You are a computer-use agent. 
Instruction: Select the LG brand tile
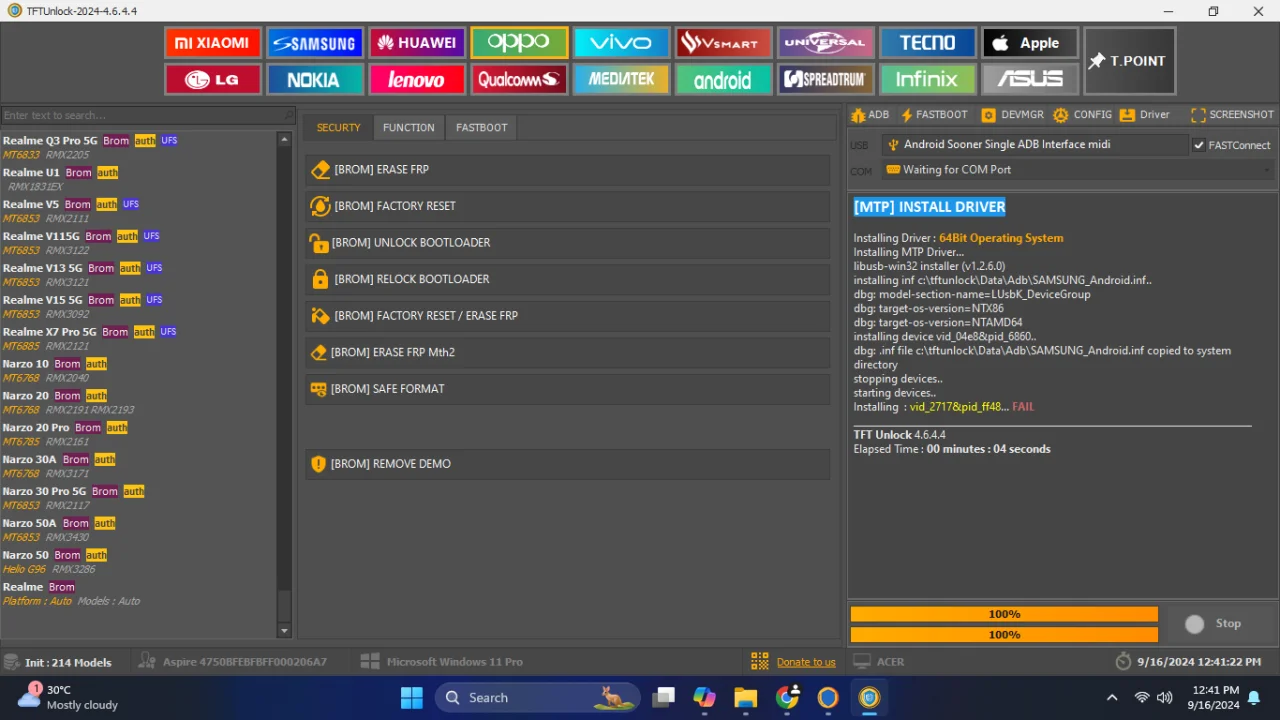click(213, 79)
